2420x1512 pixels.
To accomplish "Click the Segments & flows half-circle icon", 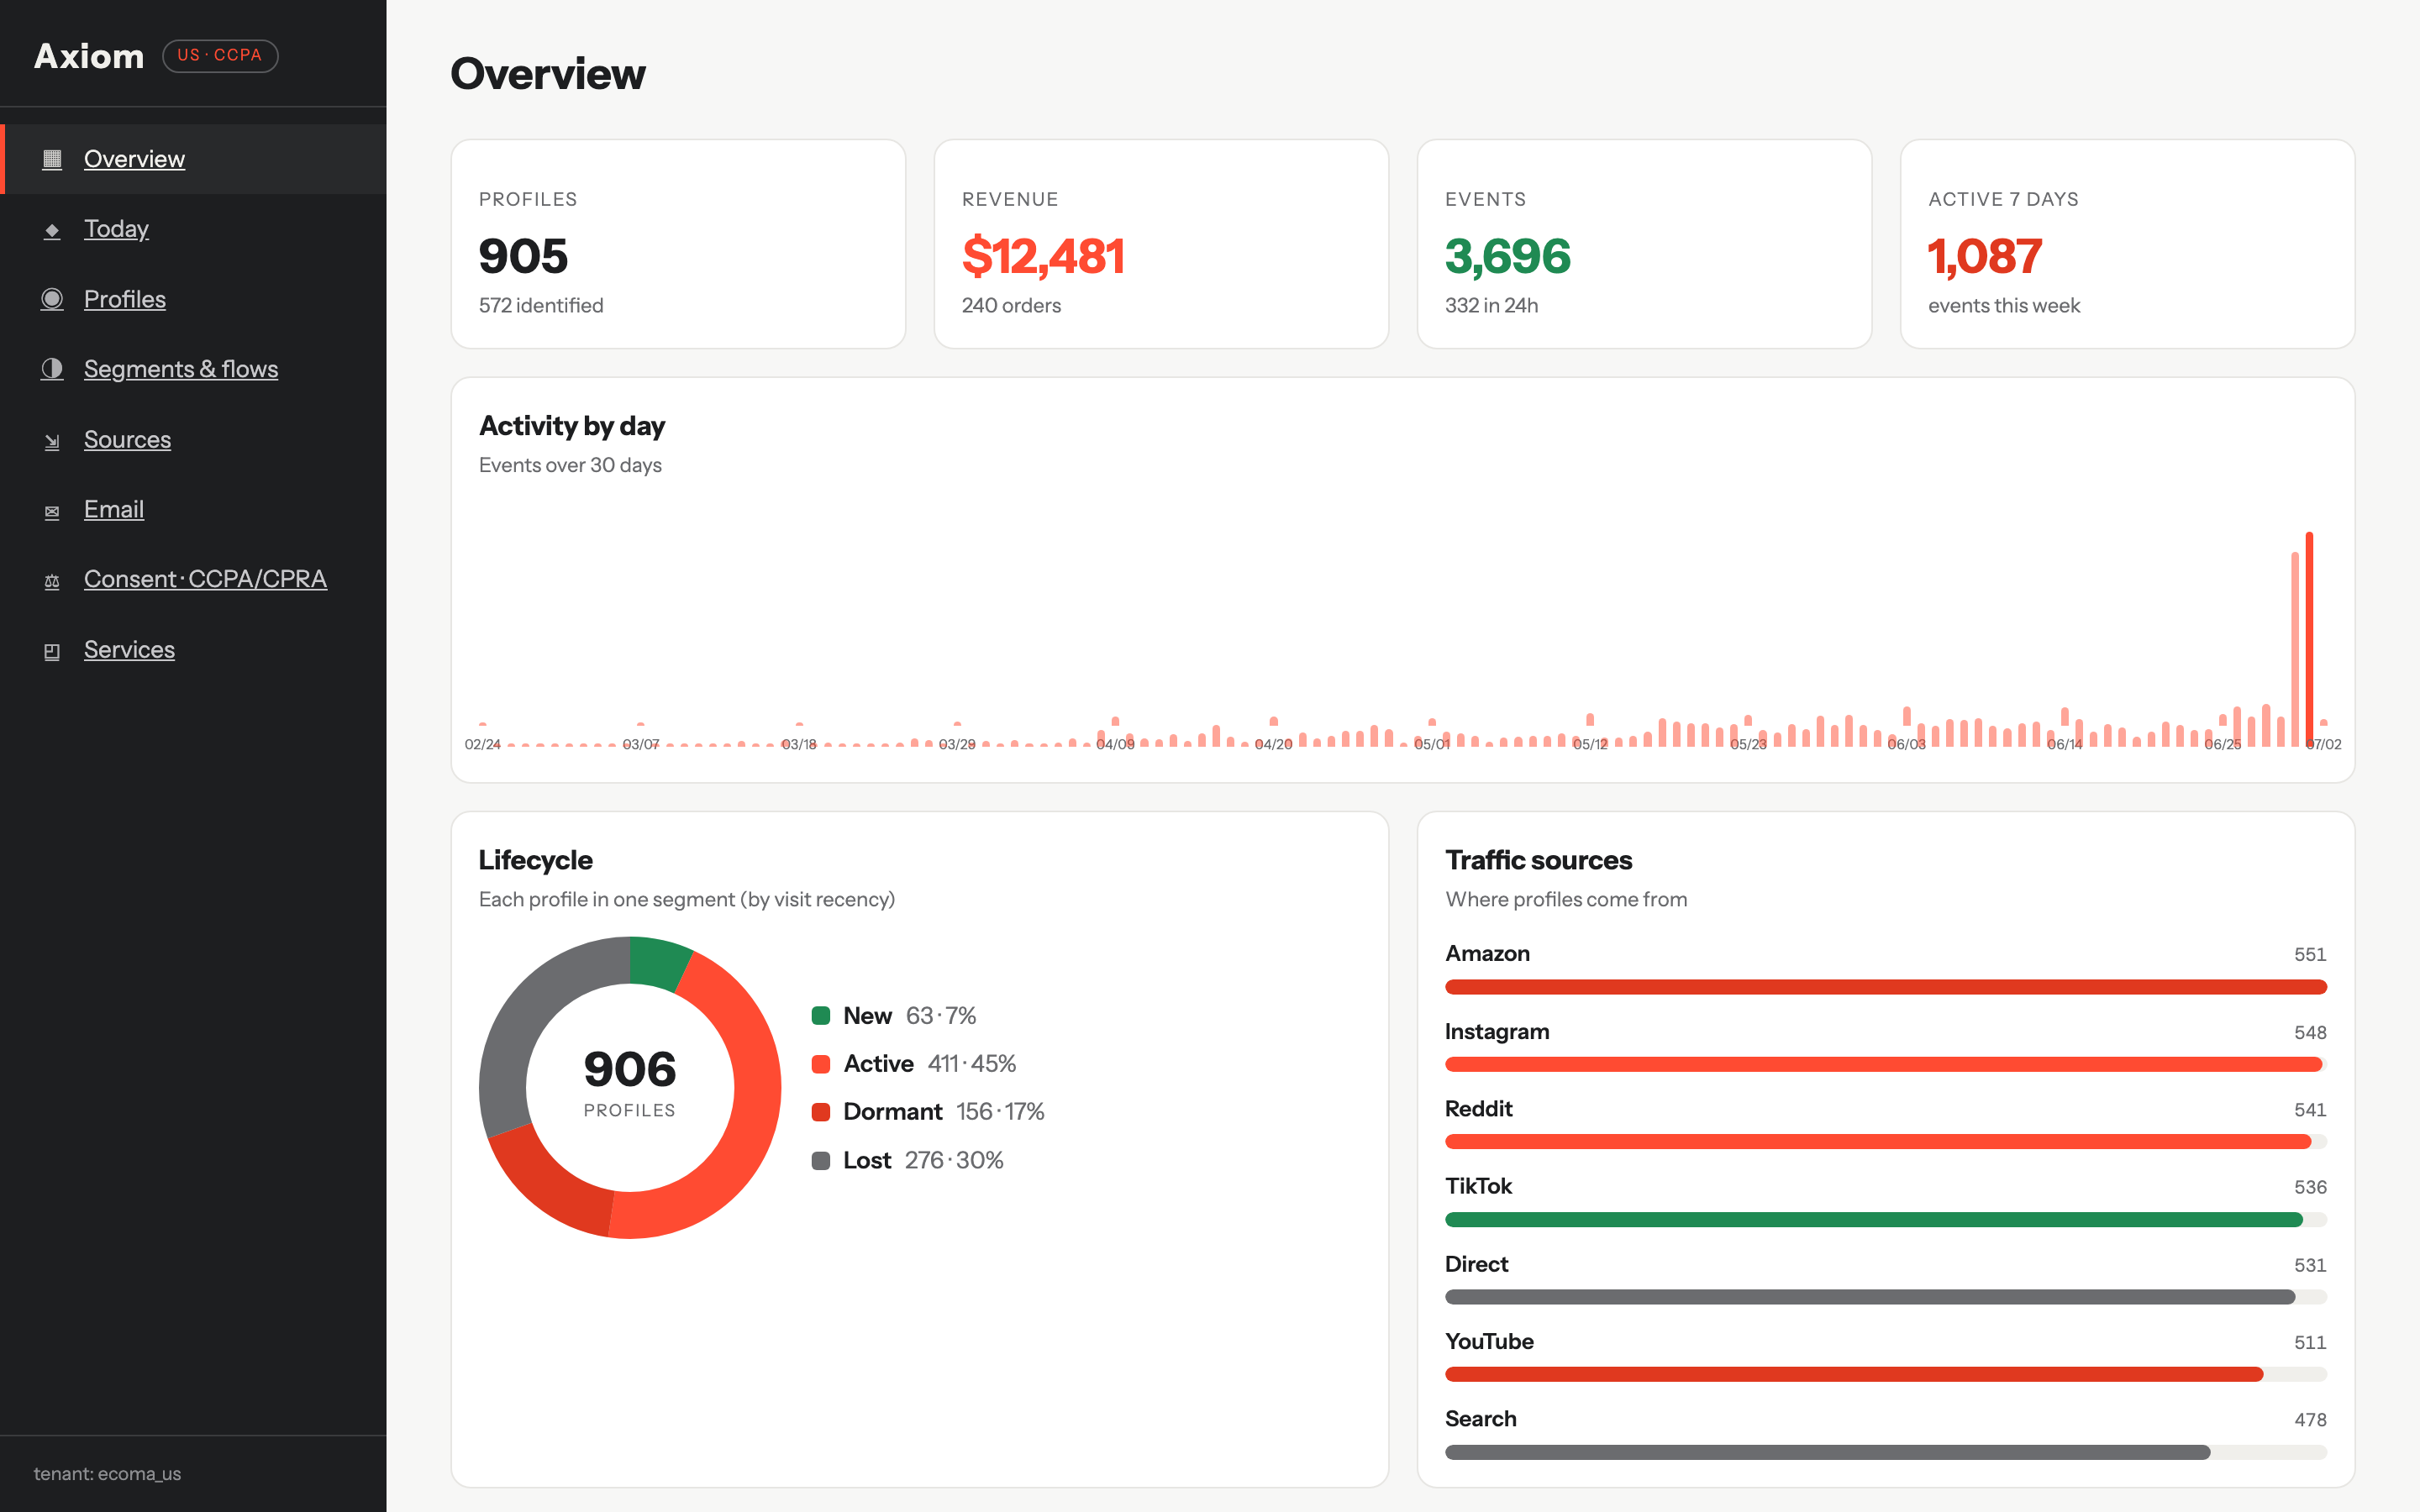I will [x=52, y=369].
